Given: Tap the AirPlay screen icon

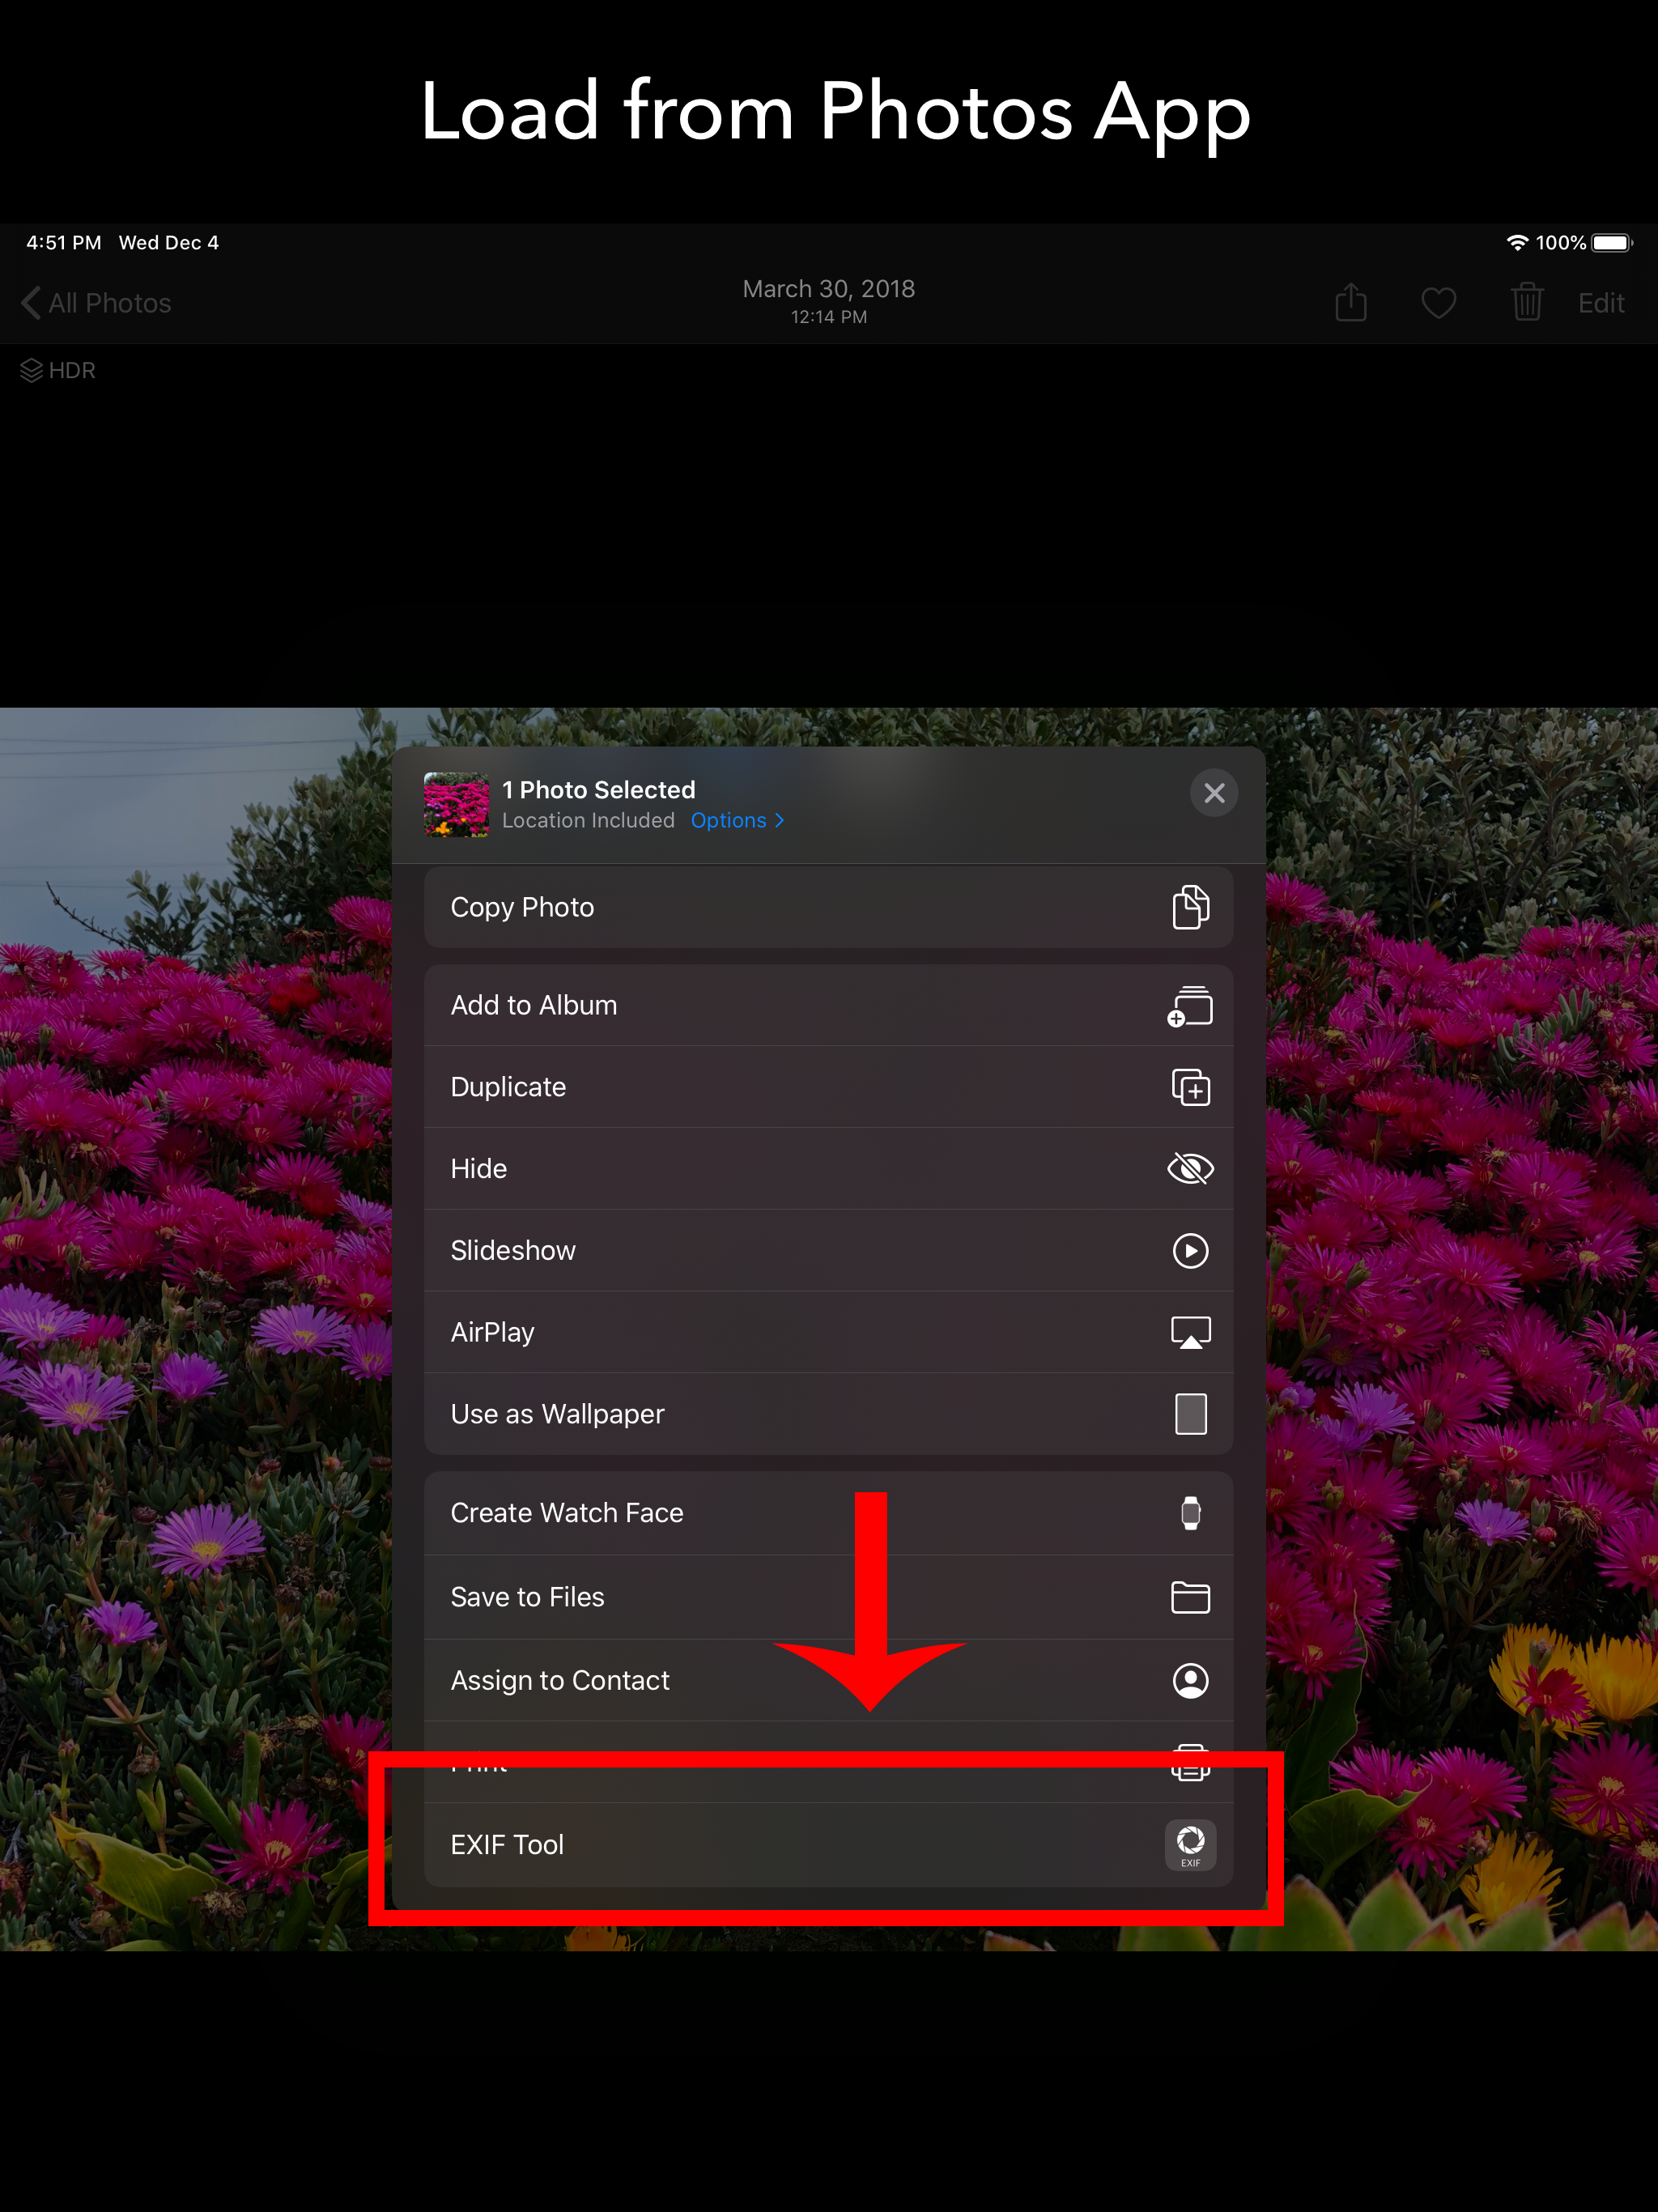Looking at the screenshot, I should click(1190, 1333).
